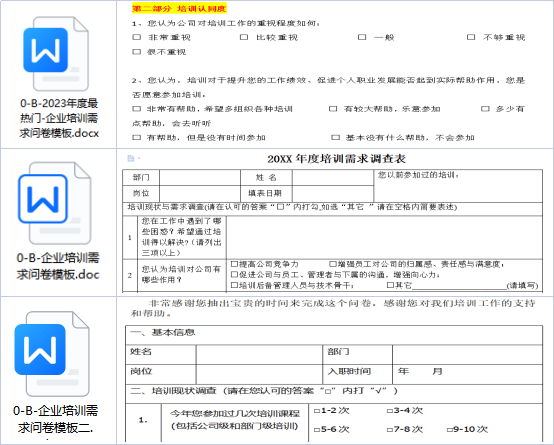The width and height of the screenshot is (554, 445).
Task: Click the small document icon beside 20XX title
Action: tap(131, 158)
